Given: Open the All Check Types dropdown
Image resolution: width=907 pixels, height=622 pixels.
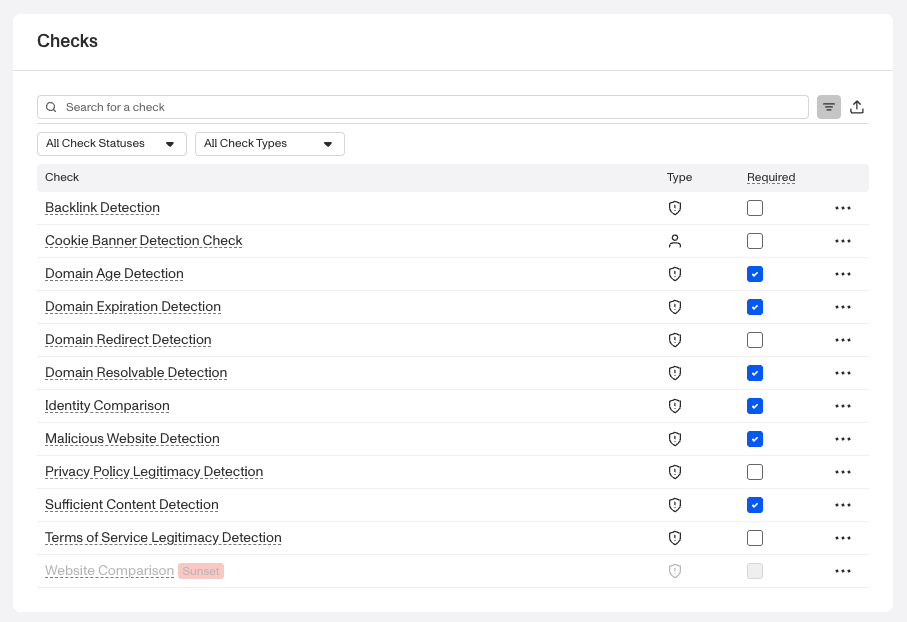Looking at the screenshot, I should click(269, 143).
